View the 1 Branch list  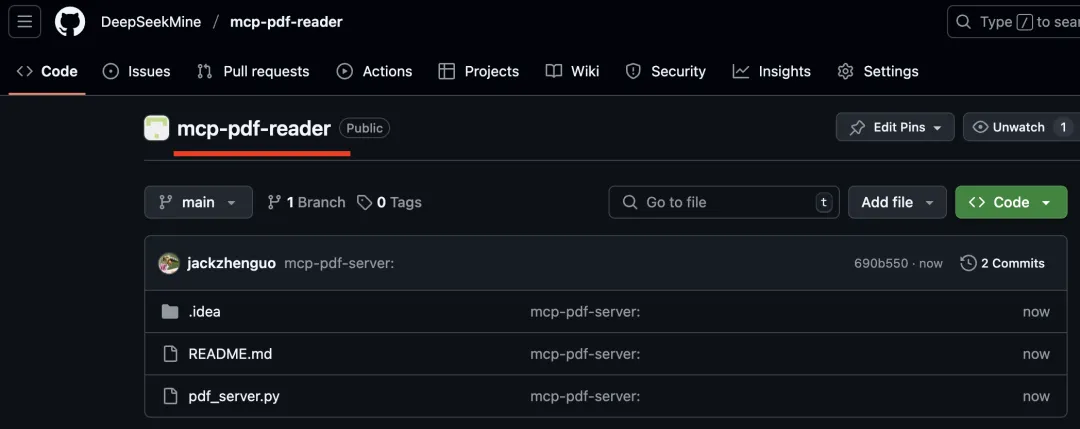click(x=307, y=202)
